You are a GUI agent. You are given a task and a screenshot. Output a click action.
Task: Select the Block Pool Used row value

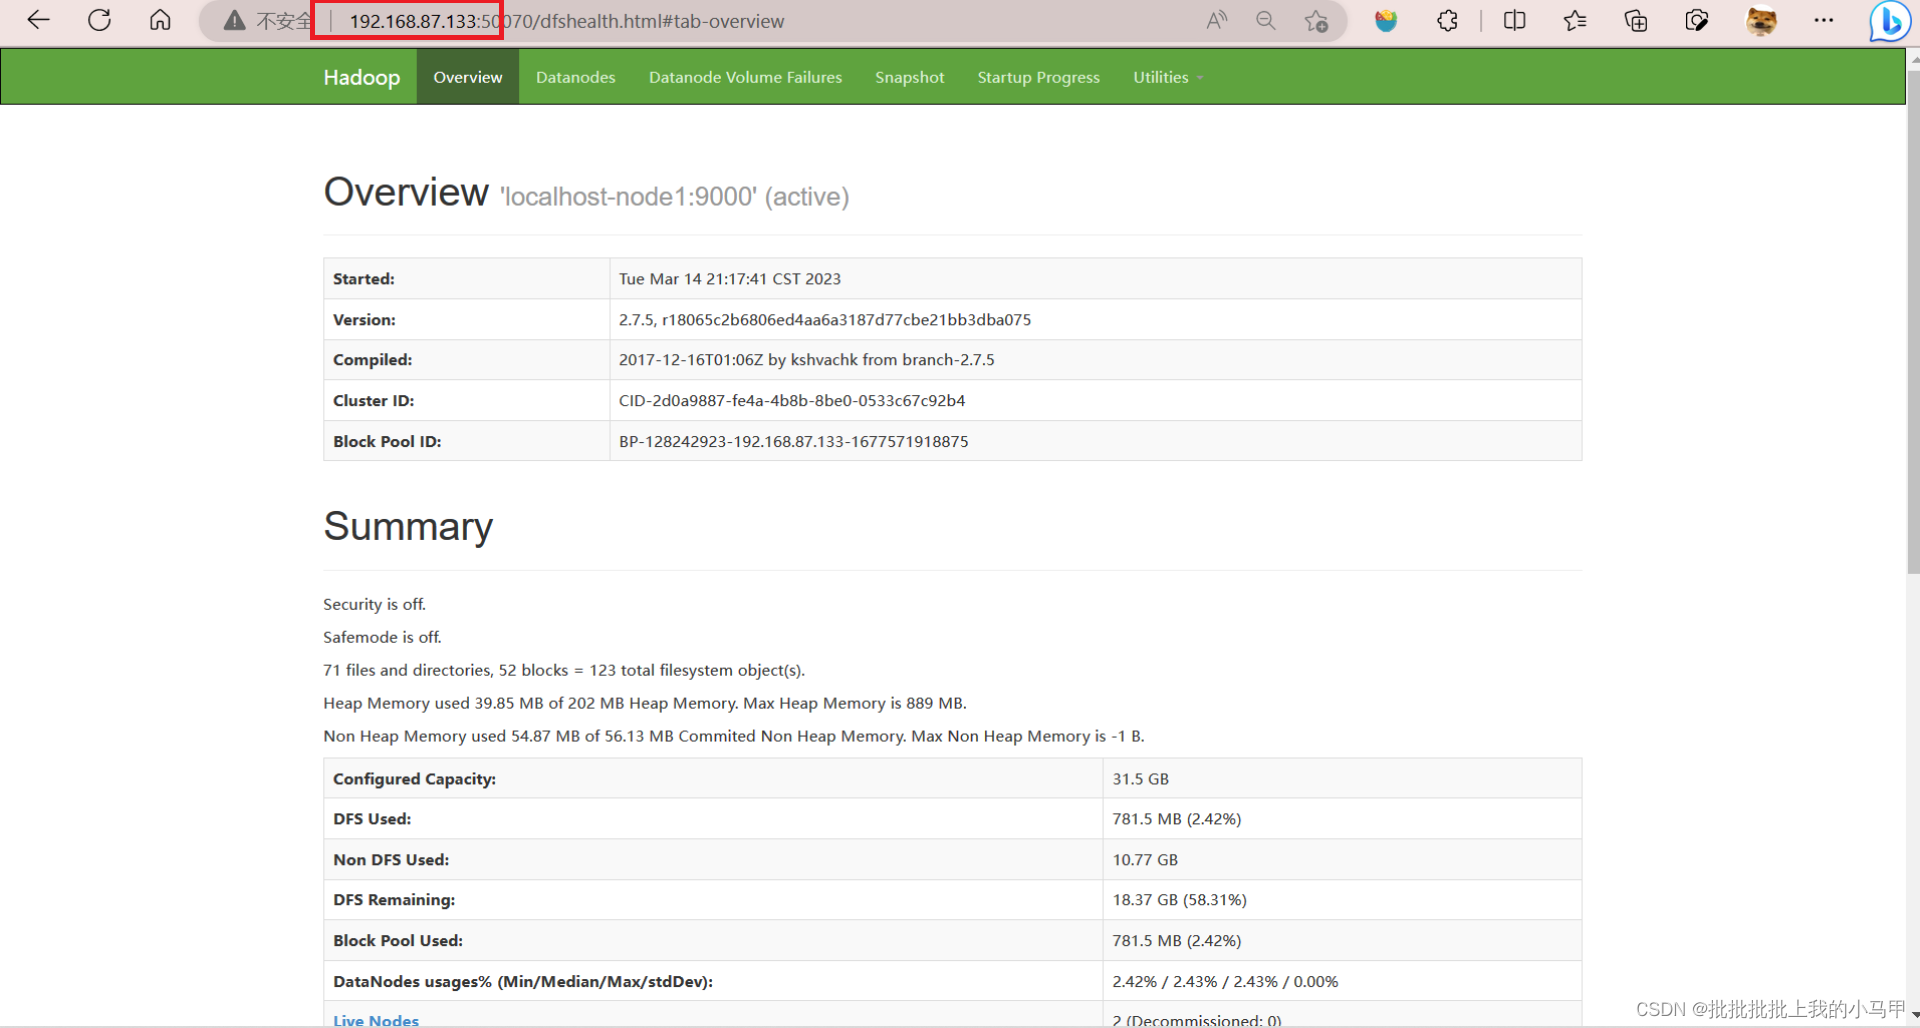point(1176,941)
